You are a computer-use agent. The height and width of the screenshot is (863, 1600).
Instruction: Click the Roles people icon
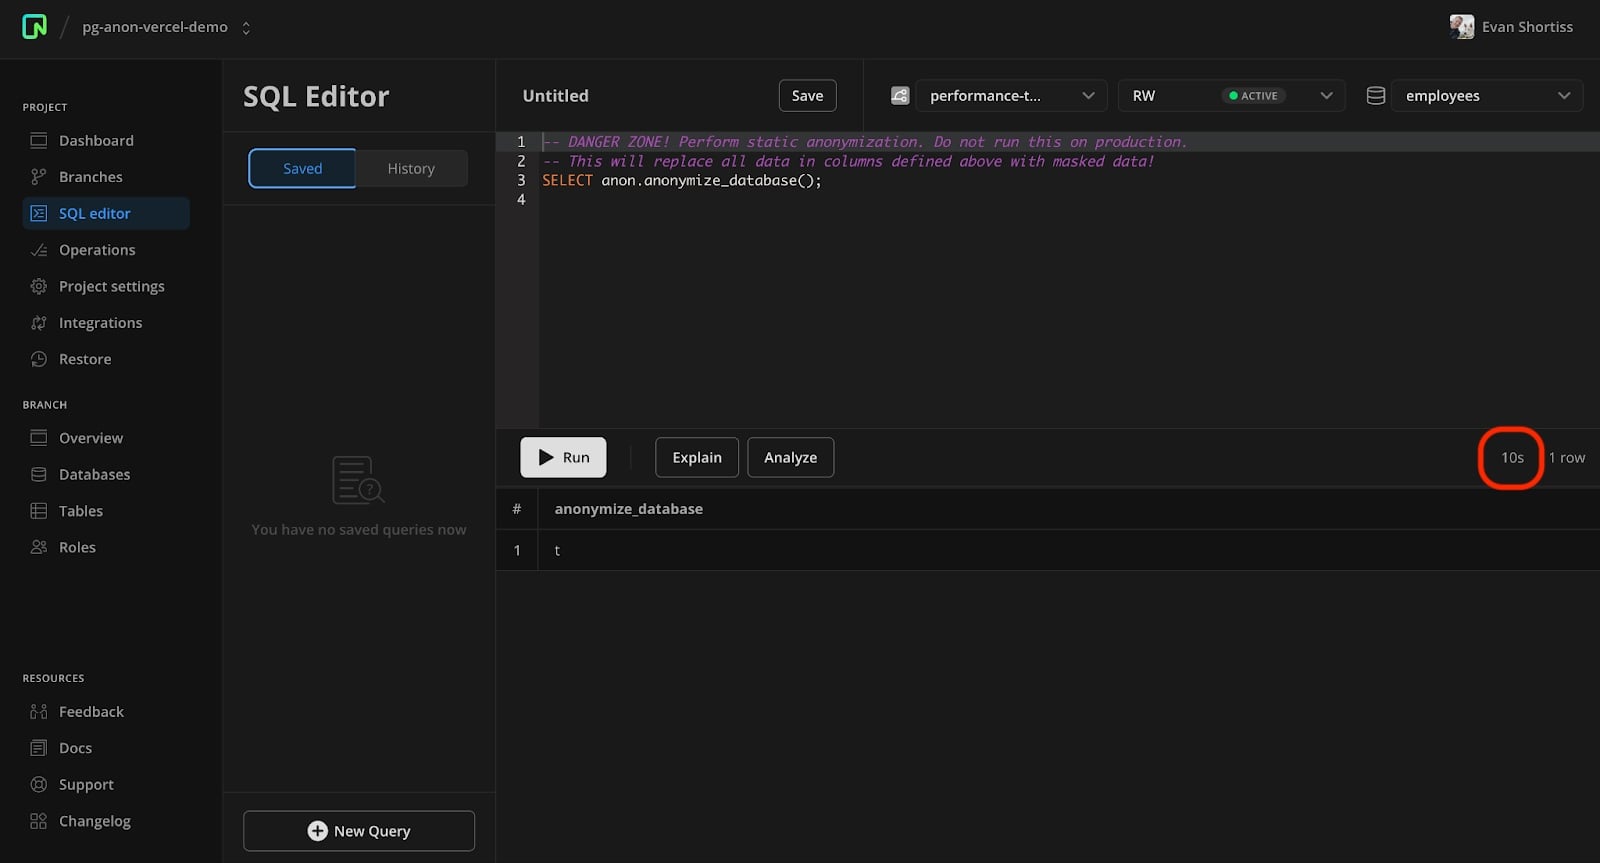point(39,547)
